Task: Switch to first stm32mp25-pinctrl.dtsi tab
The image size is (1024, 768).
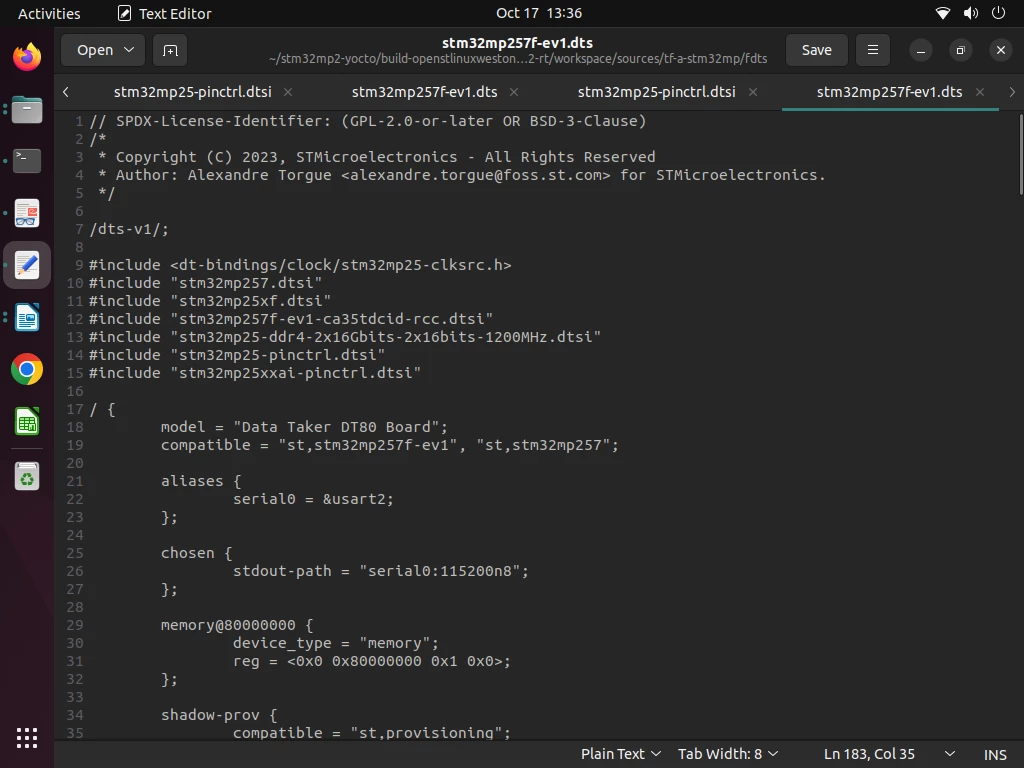Action: (x=193, y=92)
